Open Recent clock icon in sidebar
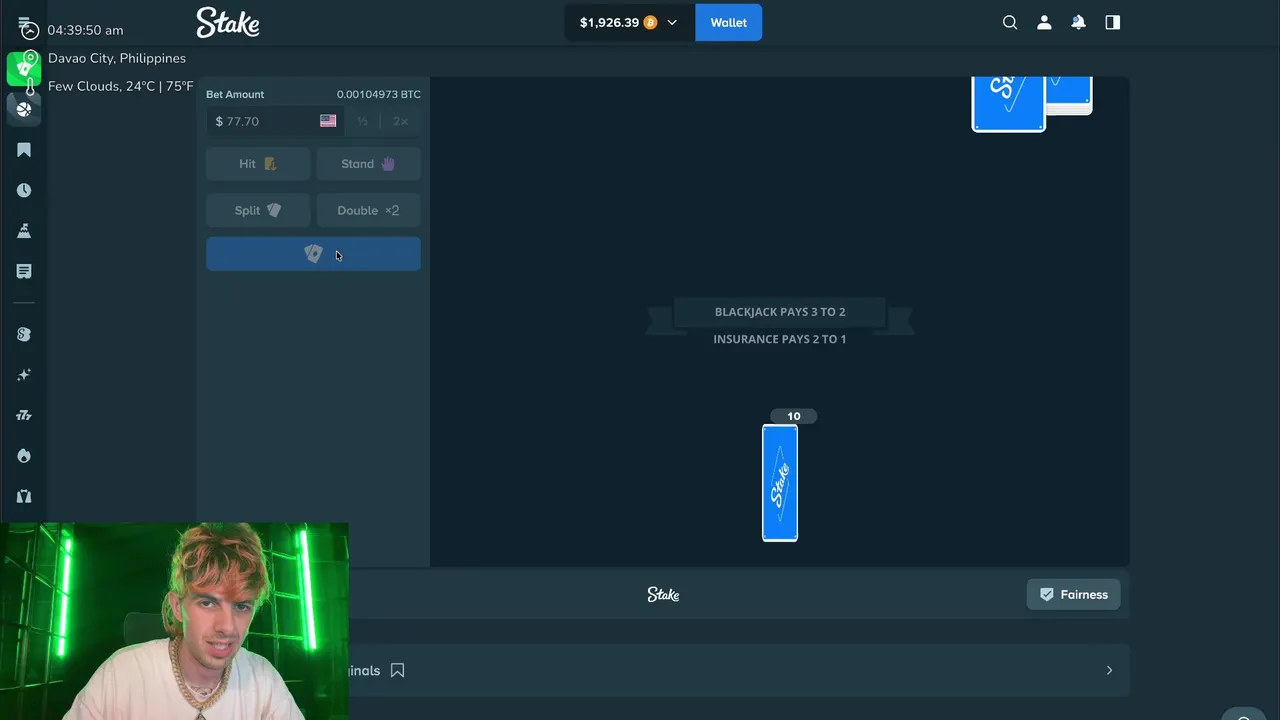Image resolution: width=1280 pixels, height=720 pixels. 24,190
